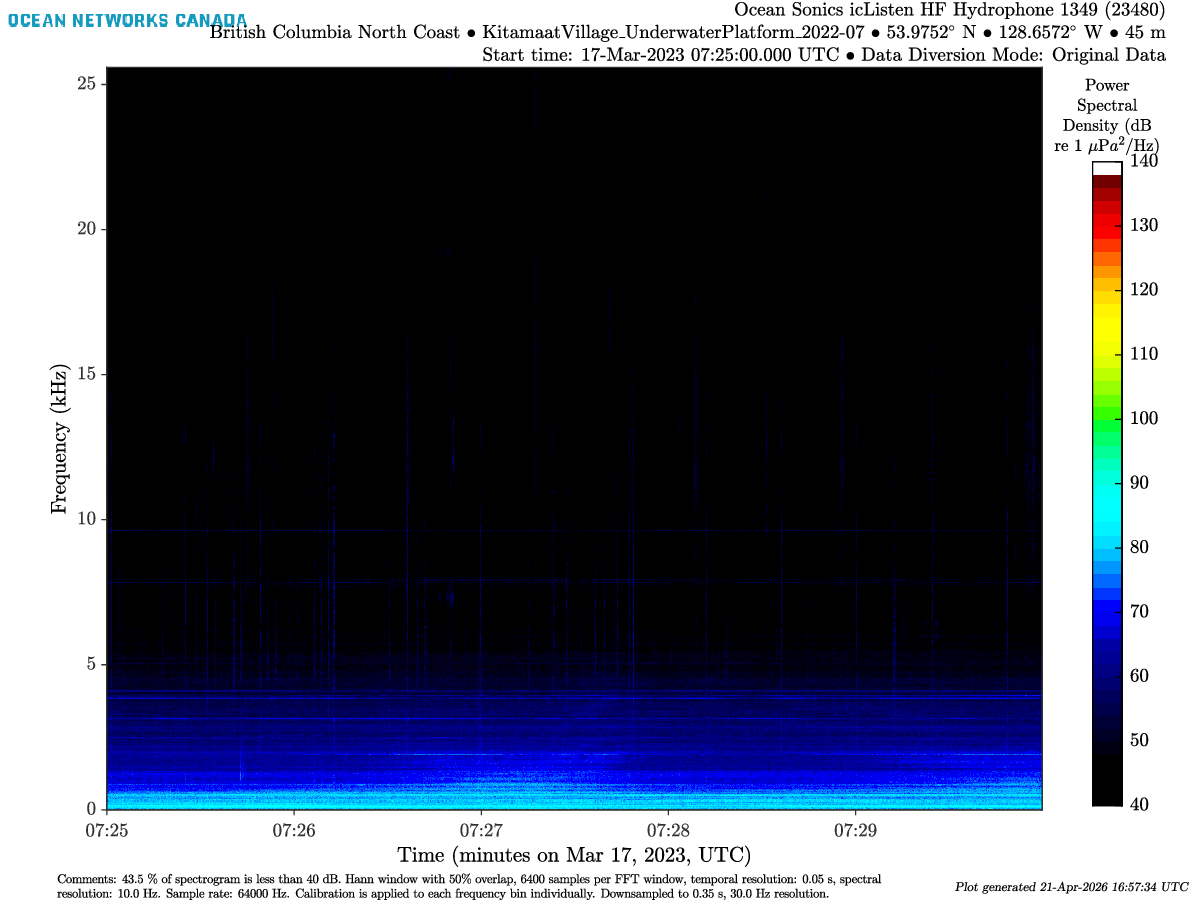Select the Start time header line
Viewport: 1200px width, 900px height.
pos(823,55)
